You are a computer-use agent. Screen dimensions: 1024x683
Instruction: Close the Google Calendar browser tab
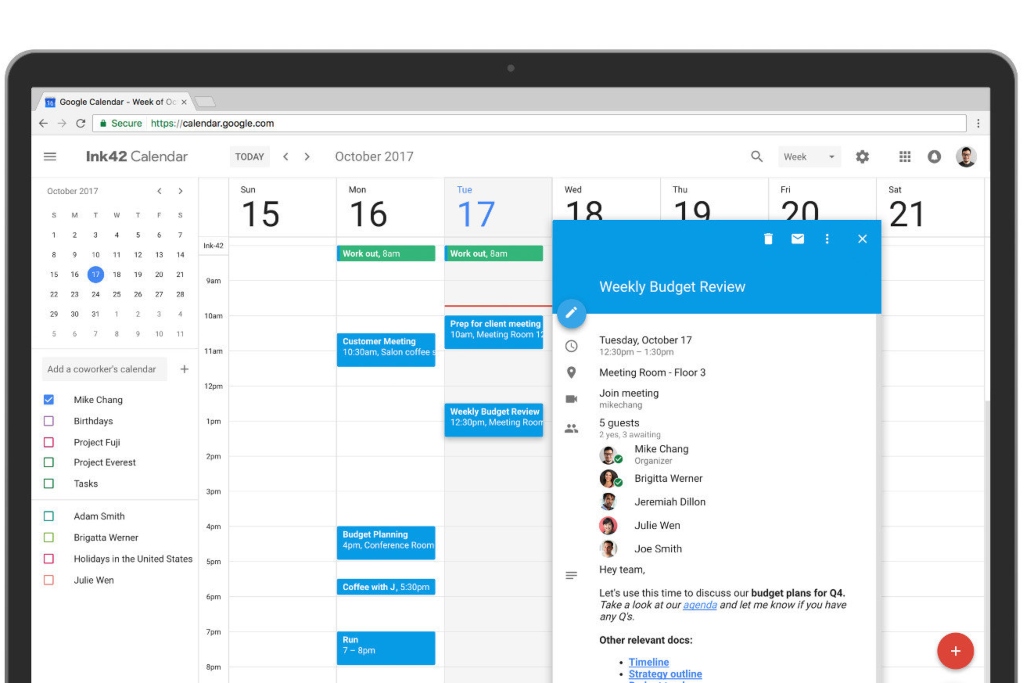pos(184,102)
